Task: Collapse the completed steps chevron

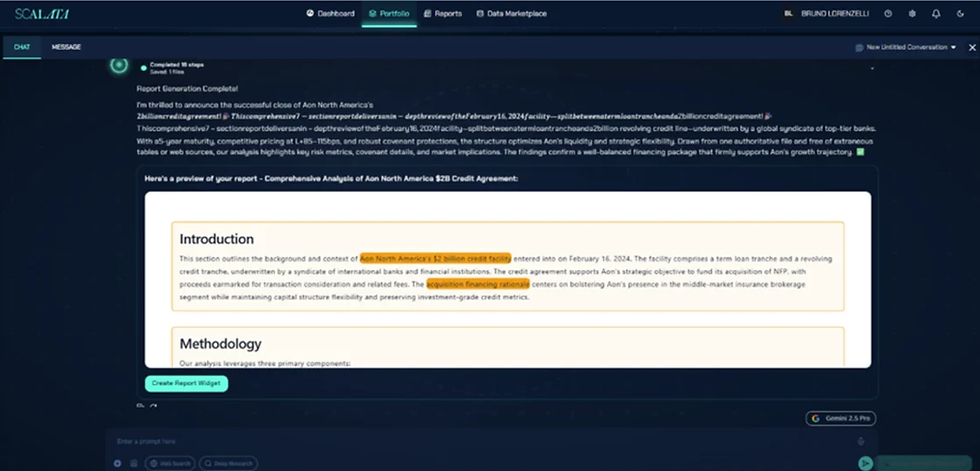Action: pos(872,67)
